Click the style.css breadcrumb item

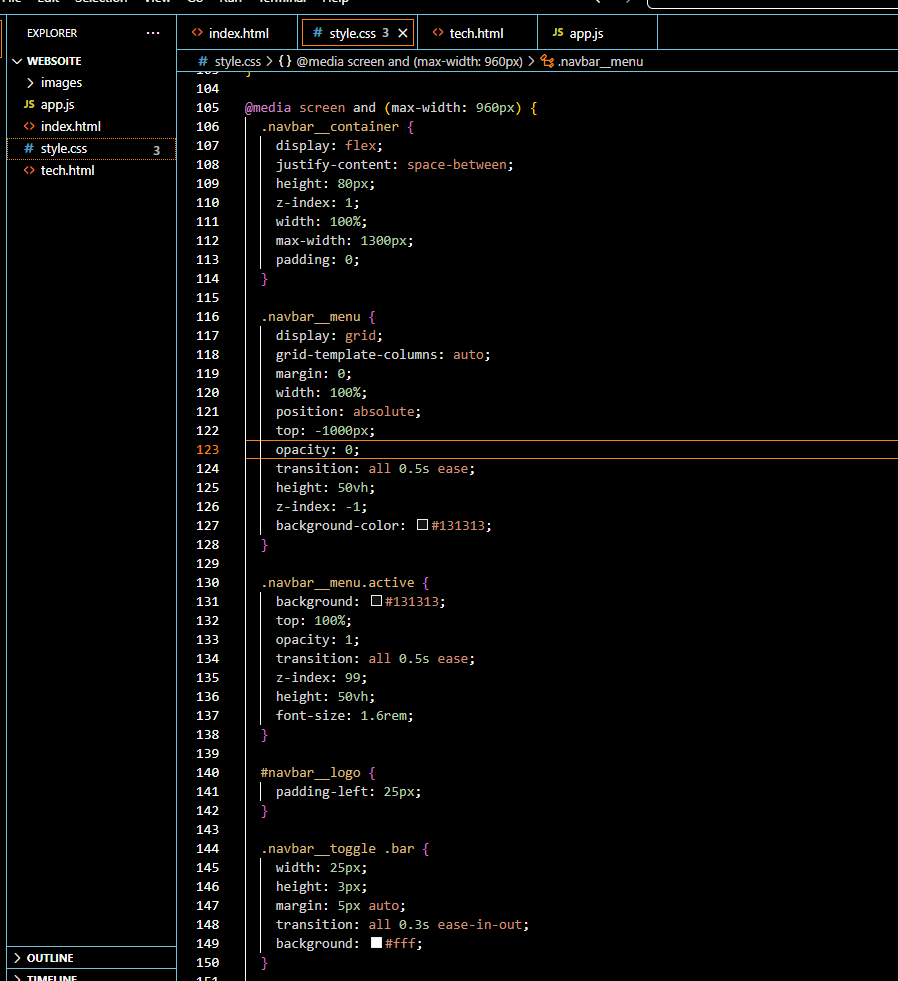pyautogui.click(x=237, y=61)
